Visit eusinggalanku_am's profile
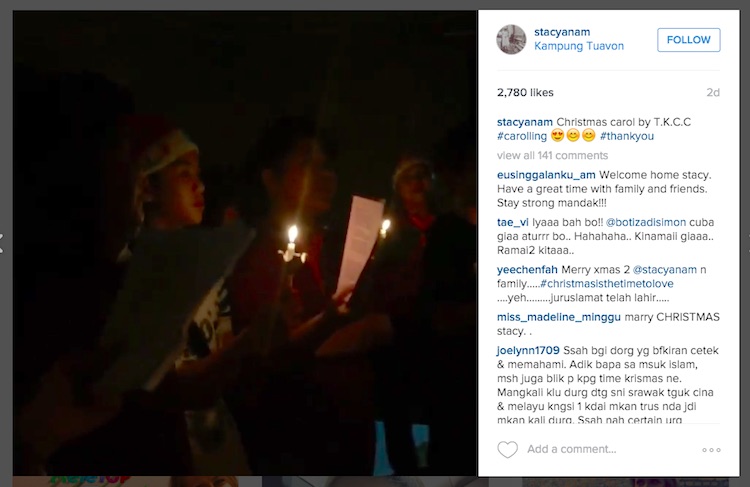 pos(546,175)
